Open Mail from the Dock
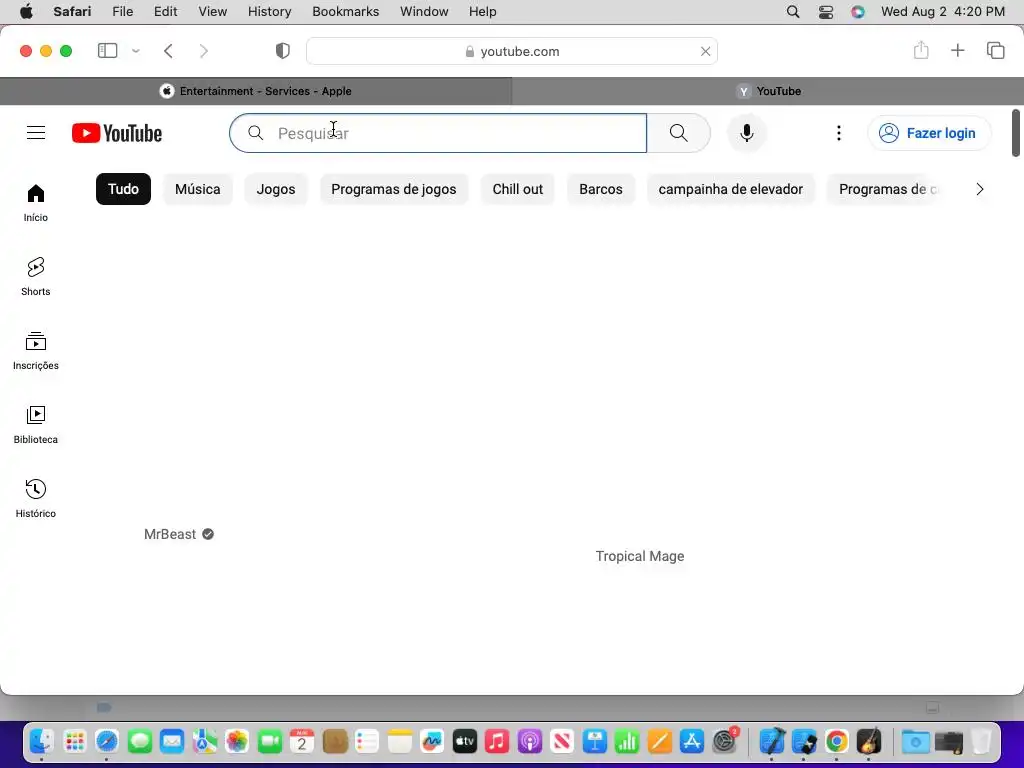Viewport: 1024px width, 768px height. 172,742
